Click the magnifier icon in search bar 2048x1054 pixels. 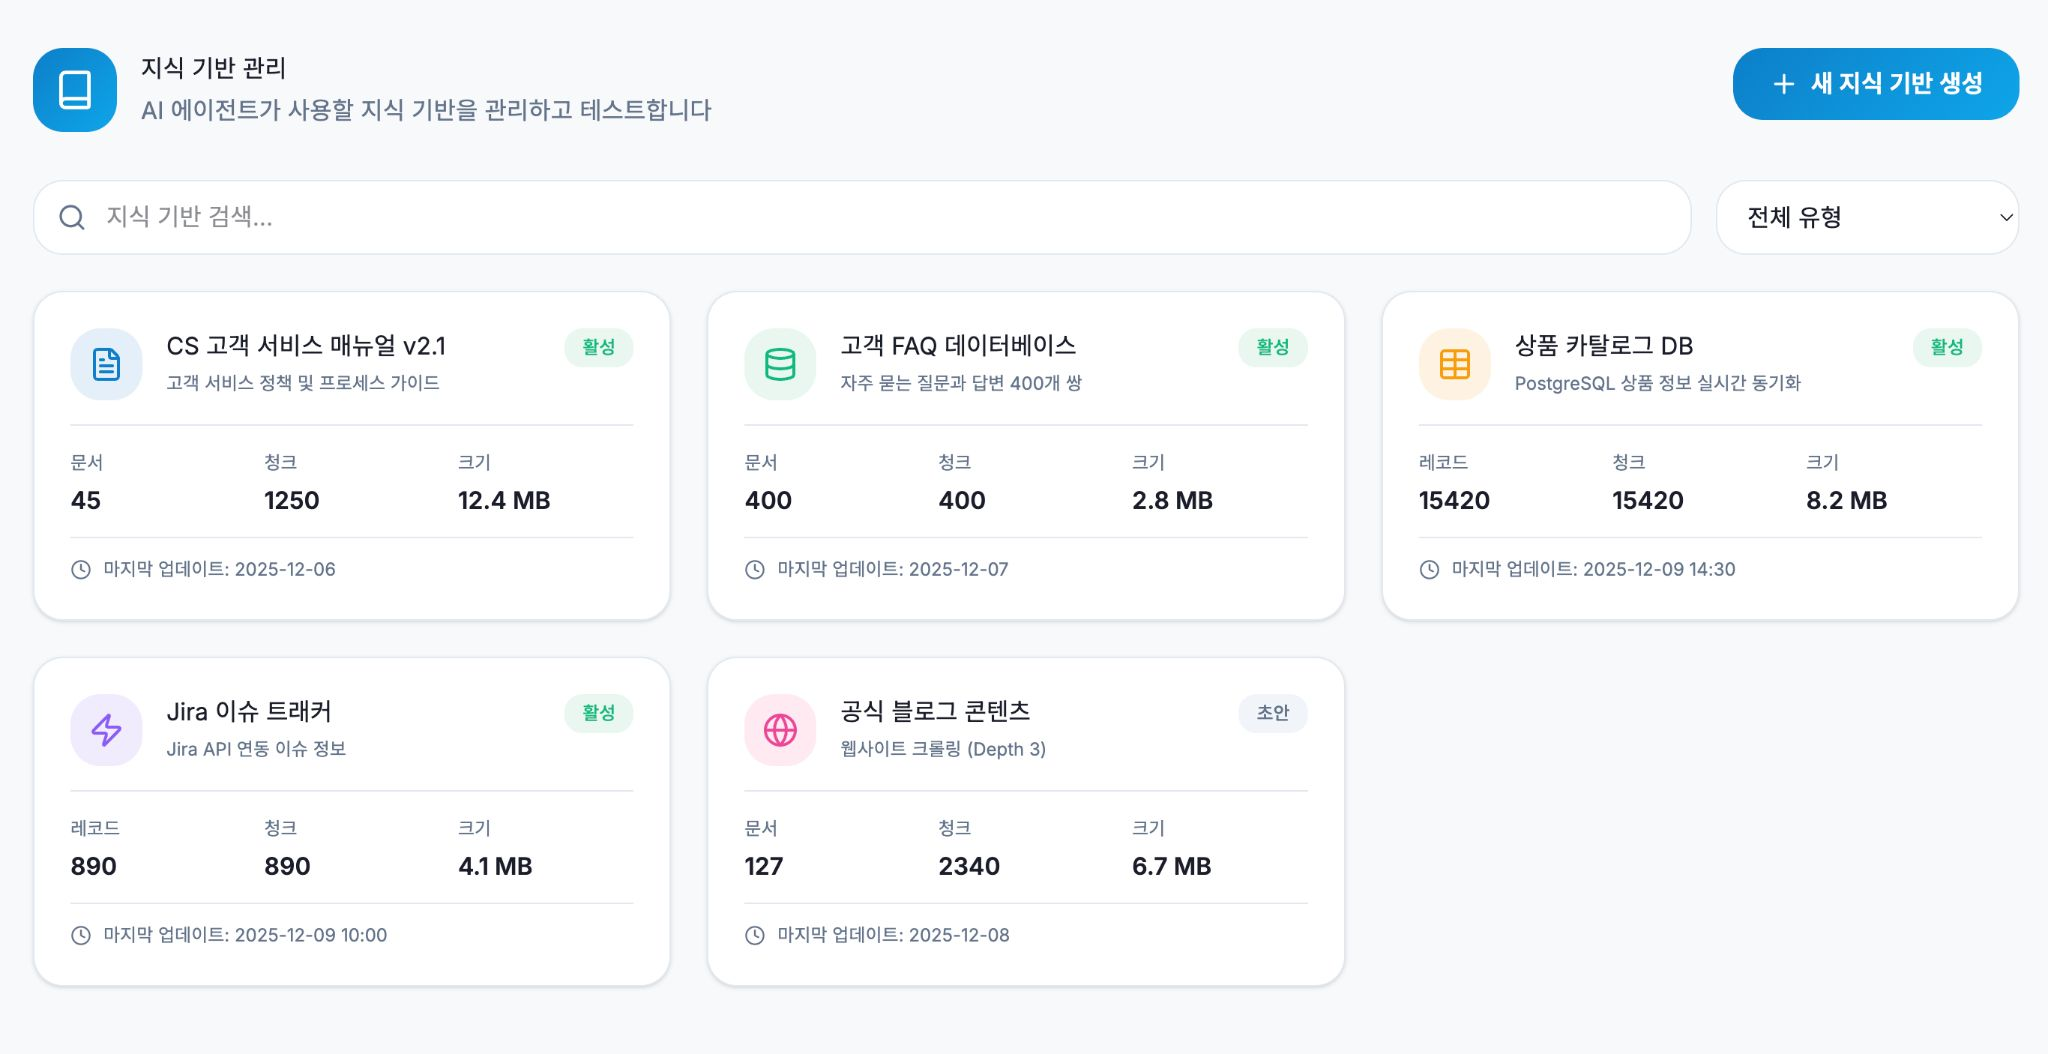pyautogui.click(x=72, y=217)
